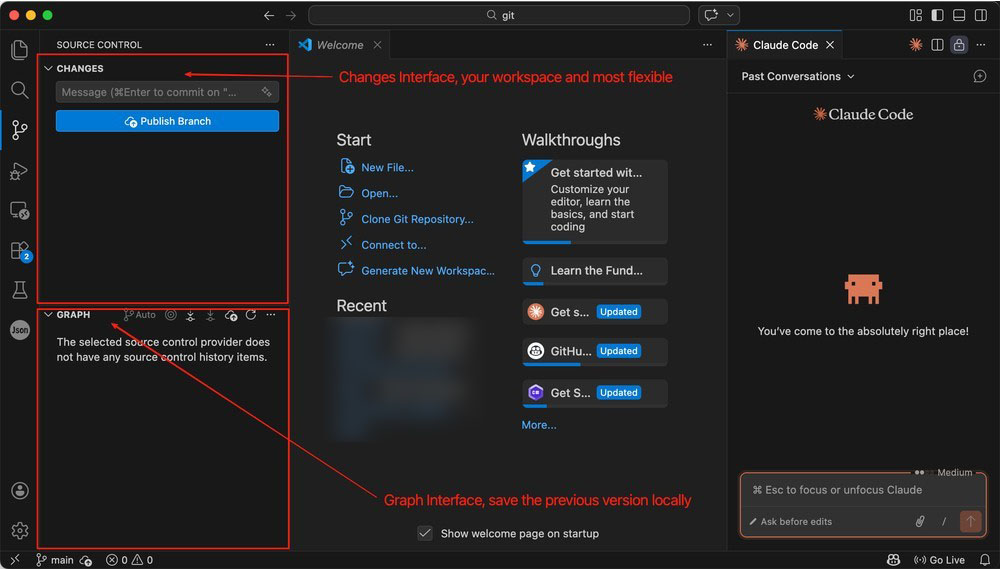
Task: Refresh the Graph view
Action: [x=251, y=314]
